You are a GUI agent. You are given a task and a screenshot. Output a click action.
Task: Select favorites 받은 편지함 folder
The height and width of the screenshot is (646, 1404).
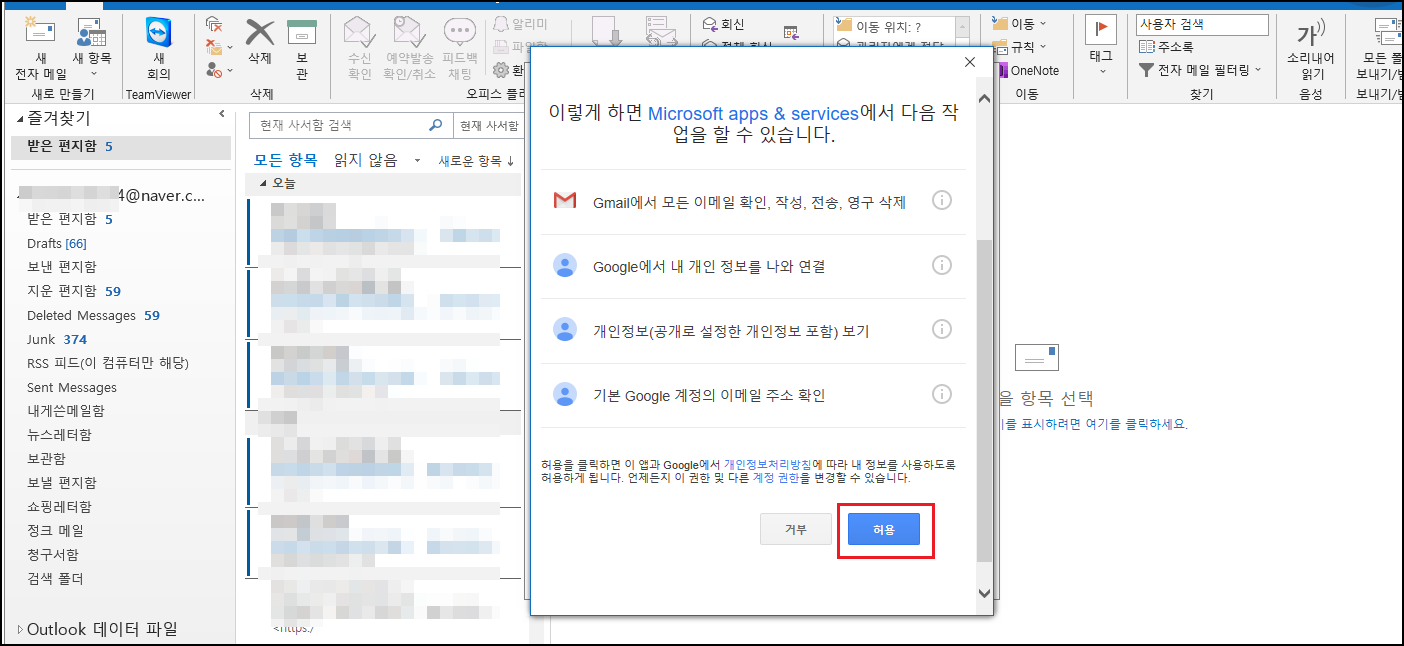coord(121,146)
